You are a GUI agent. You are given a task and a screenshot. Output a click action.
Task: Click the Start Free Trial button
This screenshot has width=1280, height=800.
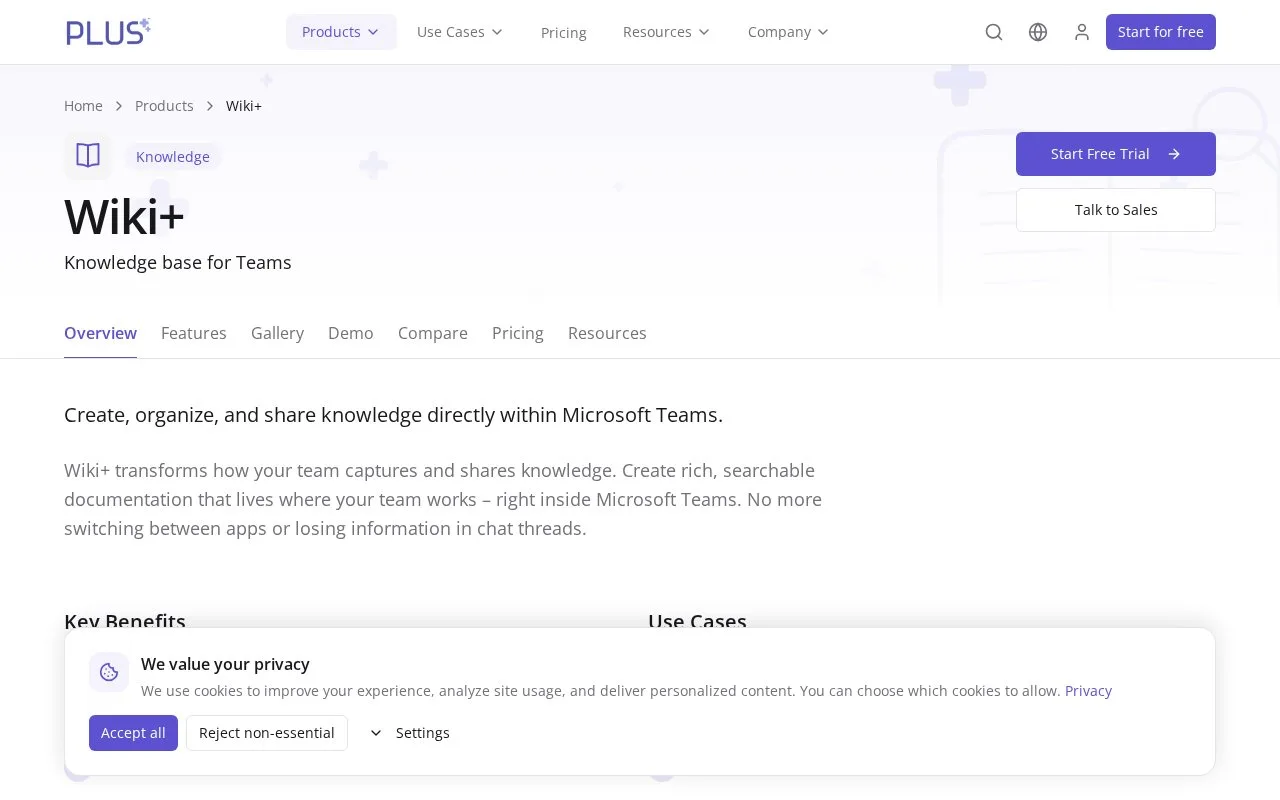pos(1116,154)
